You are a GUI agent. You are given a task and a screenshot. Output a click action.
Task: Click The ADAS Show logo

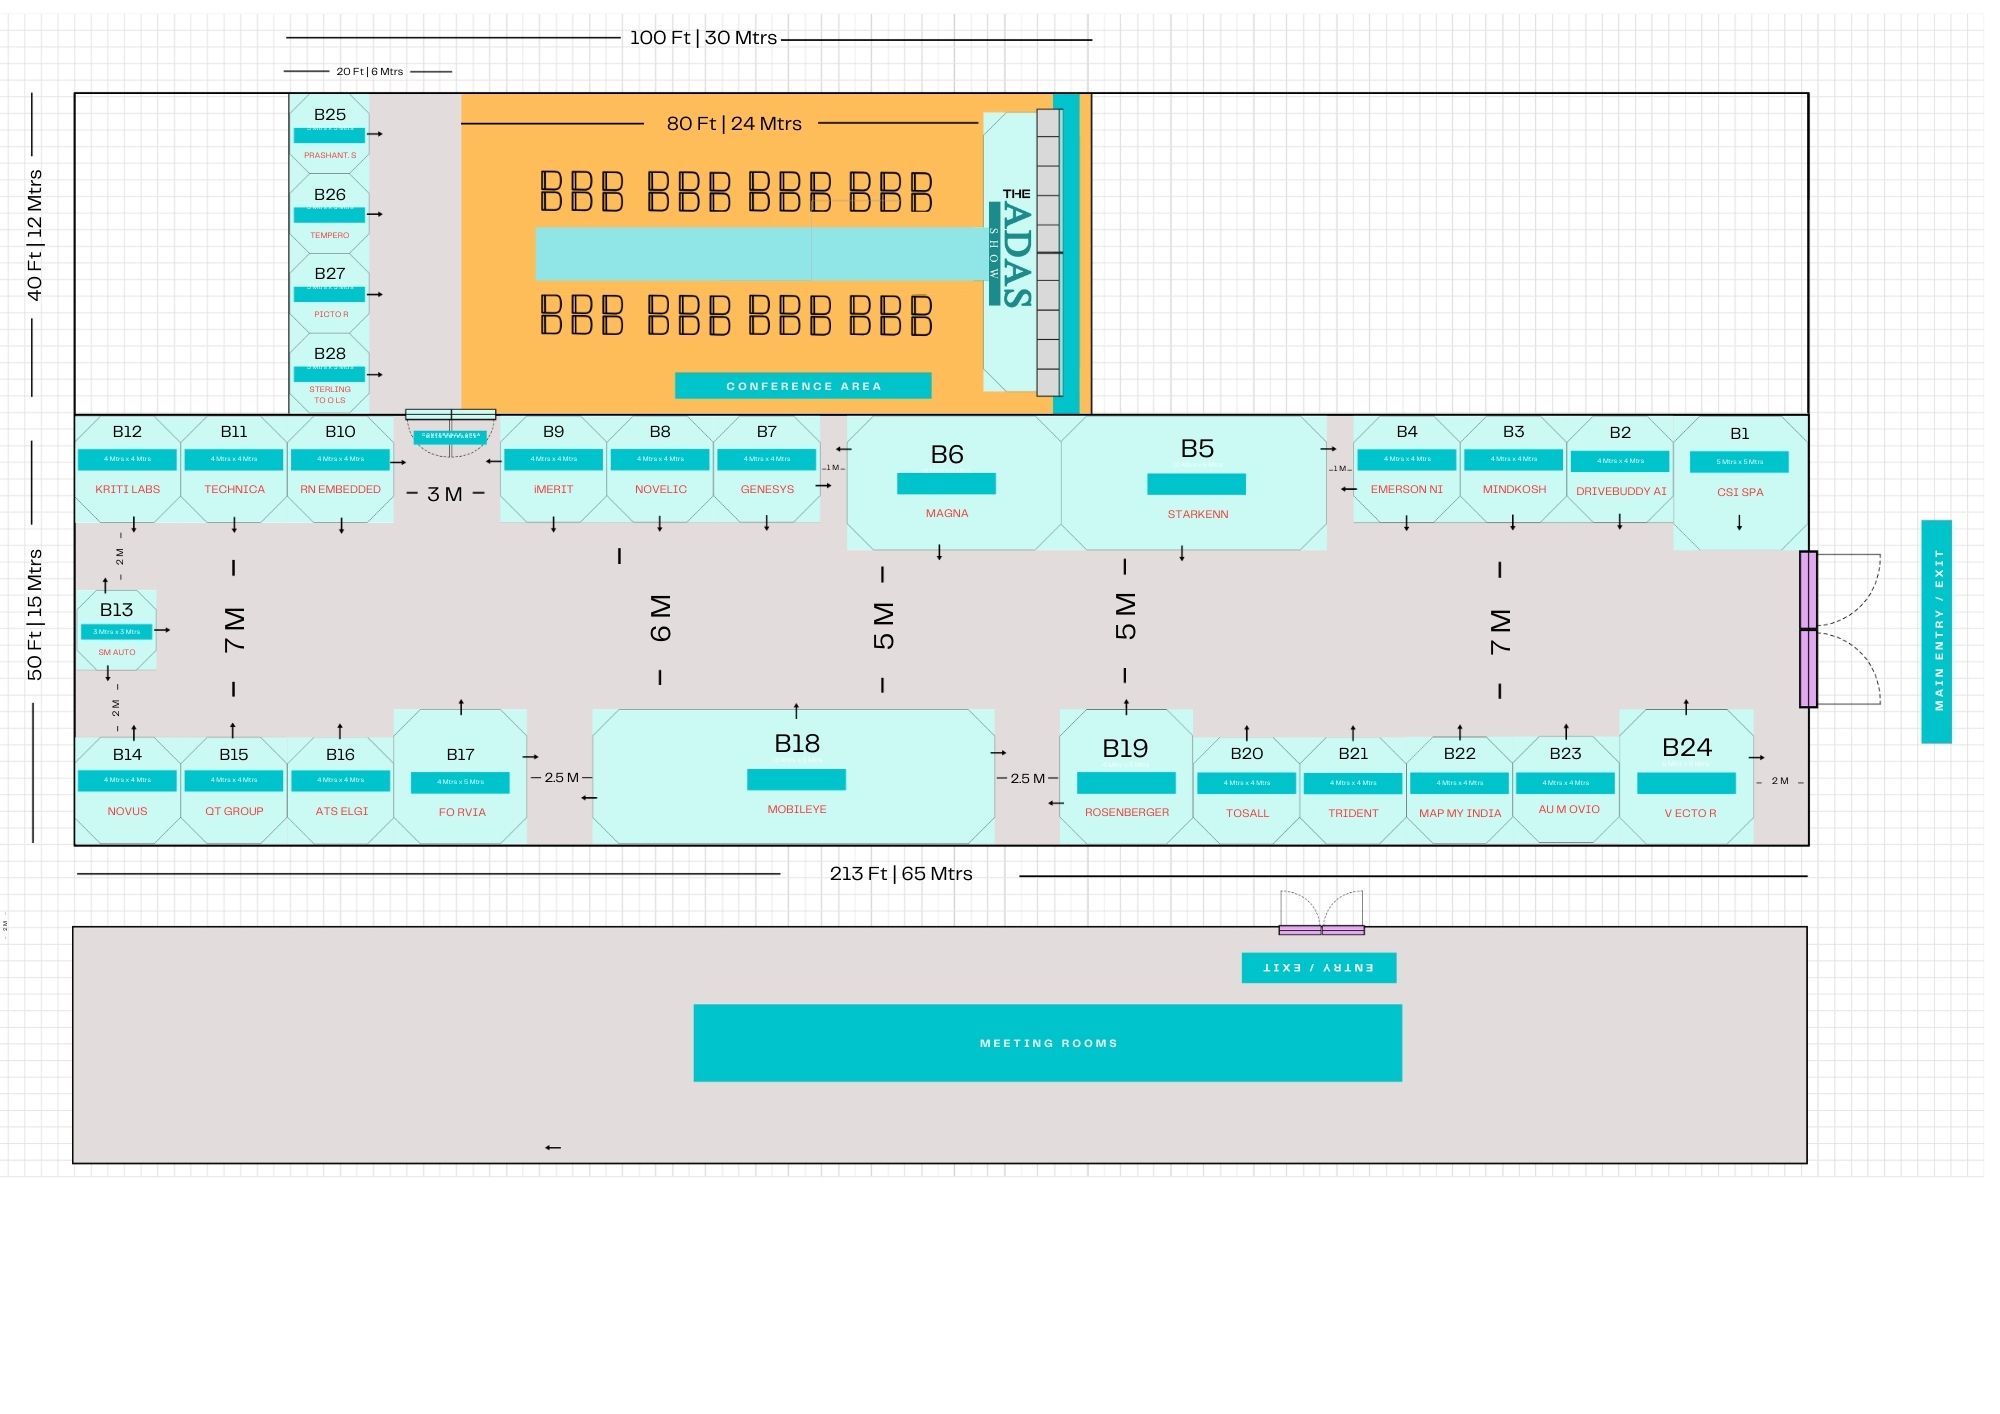[1011, 252]
